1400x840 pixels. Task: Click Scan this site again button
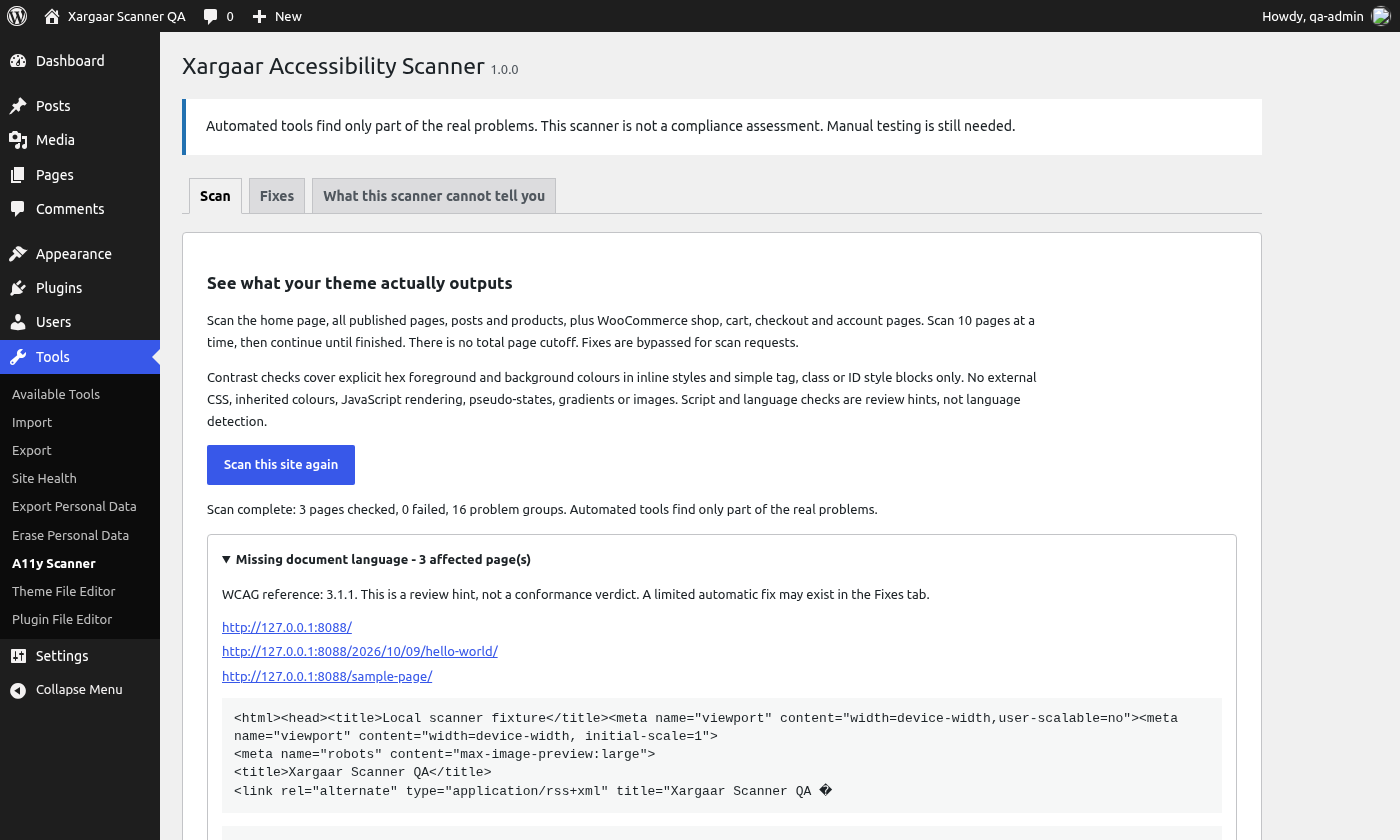[x=281, y=465]
